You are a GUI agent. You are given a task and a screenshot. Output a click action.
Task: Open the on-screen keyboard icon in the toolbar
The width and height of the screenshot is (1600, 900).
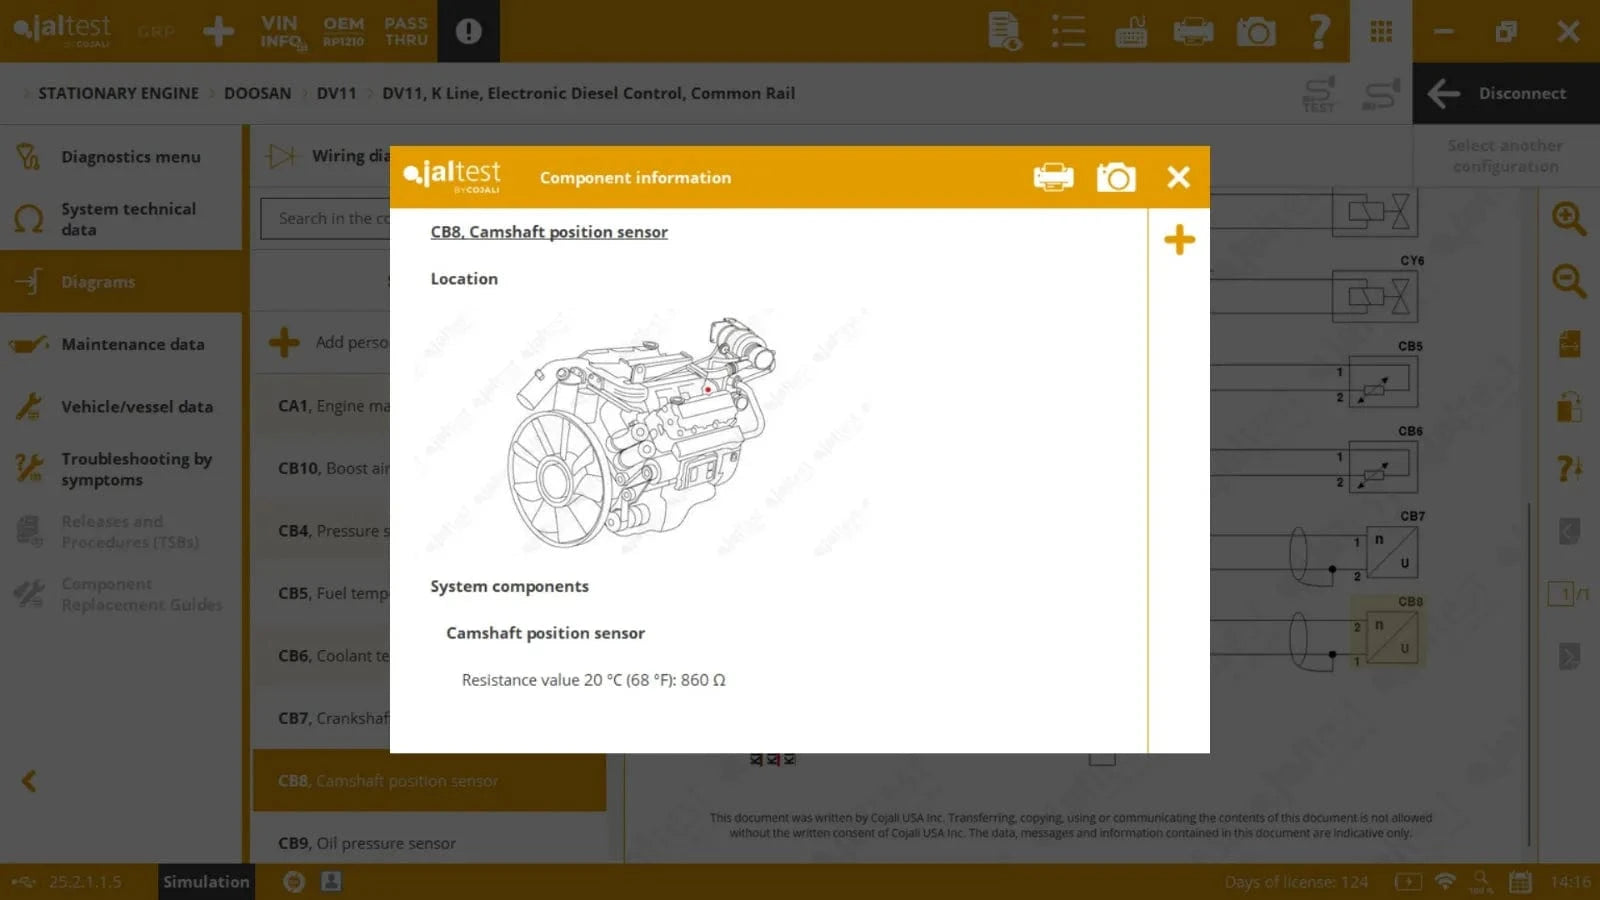[1130, 31]
